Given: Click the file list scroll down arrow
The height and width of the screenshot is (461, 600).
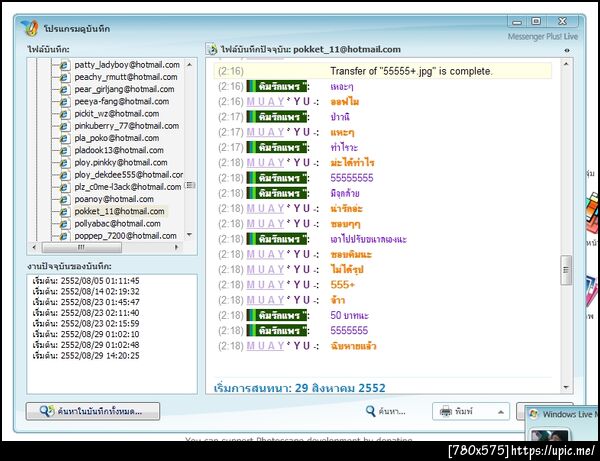Looking at the screenshot, I should (x=189, y=235).
